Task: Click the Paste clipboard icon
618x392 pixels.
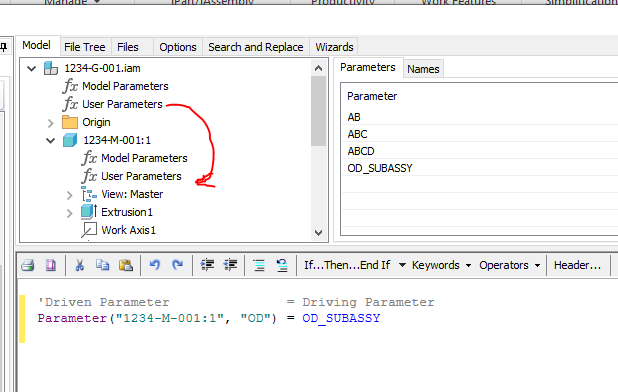Action: [x=125, y=265]
